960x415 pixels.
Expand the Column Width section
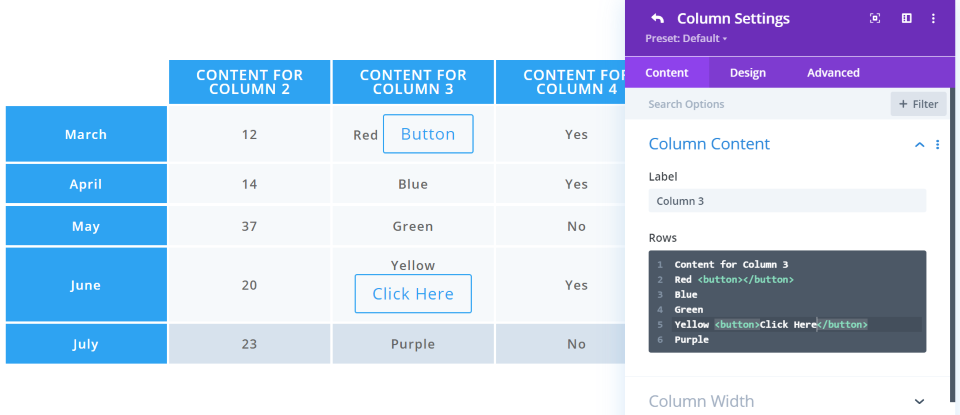click(919, 401)
